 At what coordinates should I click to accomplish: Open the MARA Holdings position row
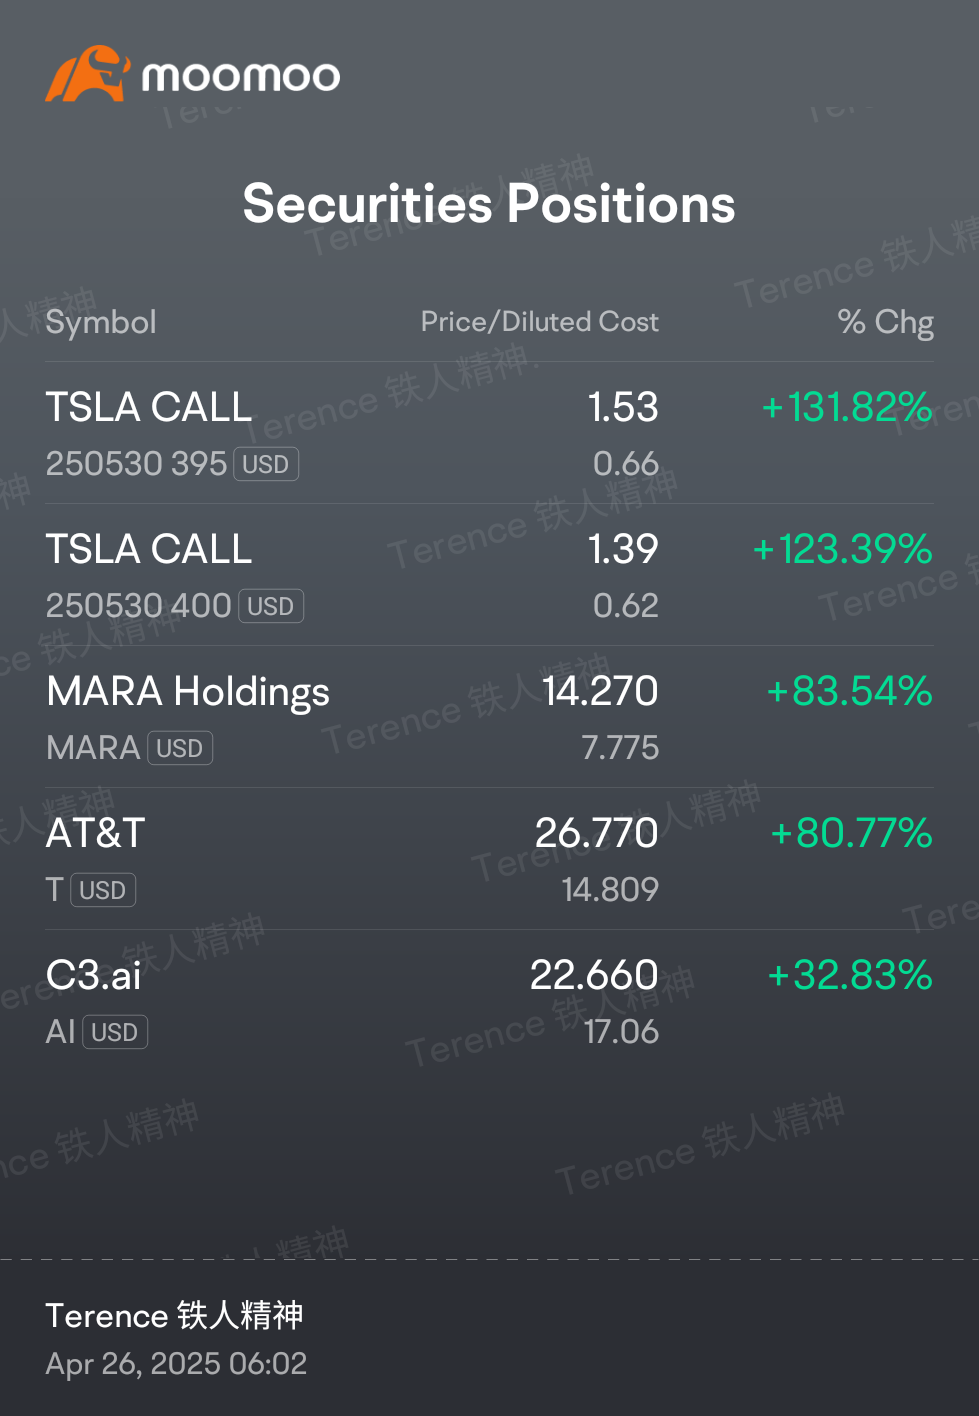490,717
